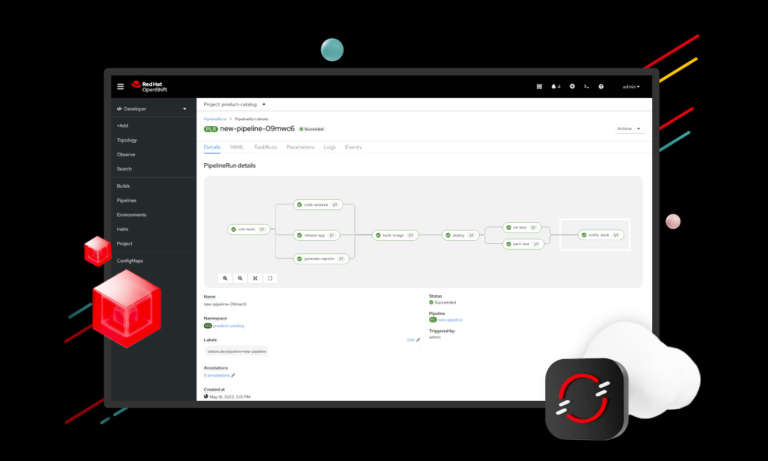Click the PipelineRun details heading
The image size is (768, 461).
[x=230, y=166]
